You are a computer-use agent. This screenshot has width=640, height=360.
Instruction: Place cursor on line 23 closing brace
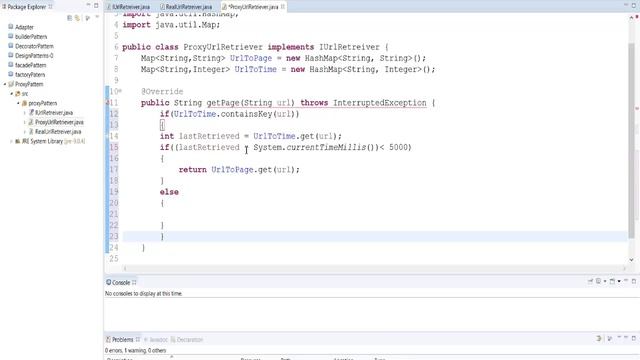(x=162, y=236)
